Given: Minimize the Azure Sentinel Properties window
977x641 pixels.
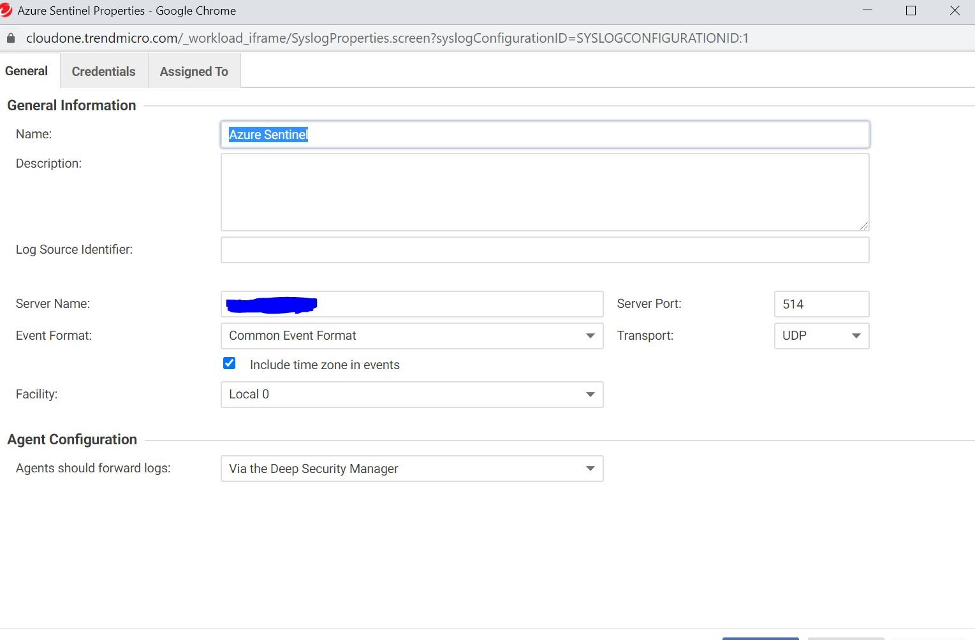Looking at the screenshot, I should 867,11.
